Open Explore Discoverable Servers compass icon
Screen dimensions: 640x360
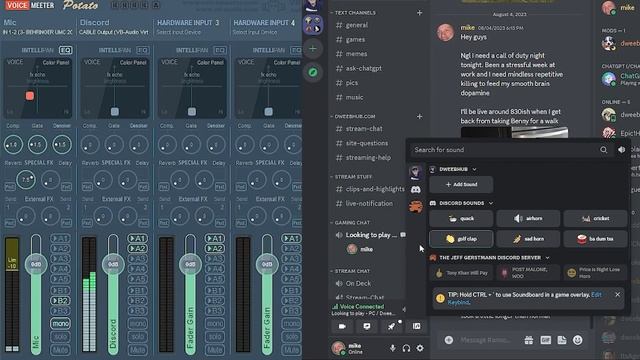point(313,72)
